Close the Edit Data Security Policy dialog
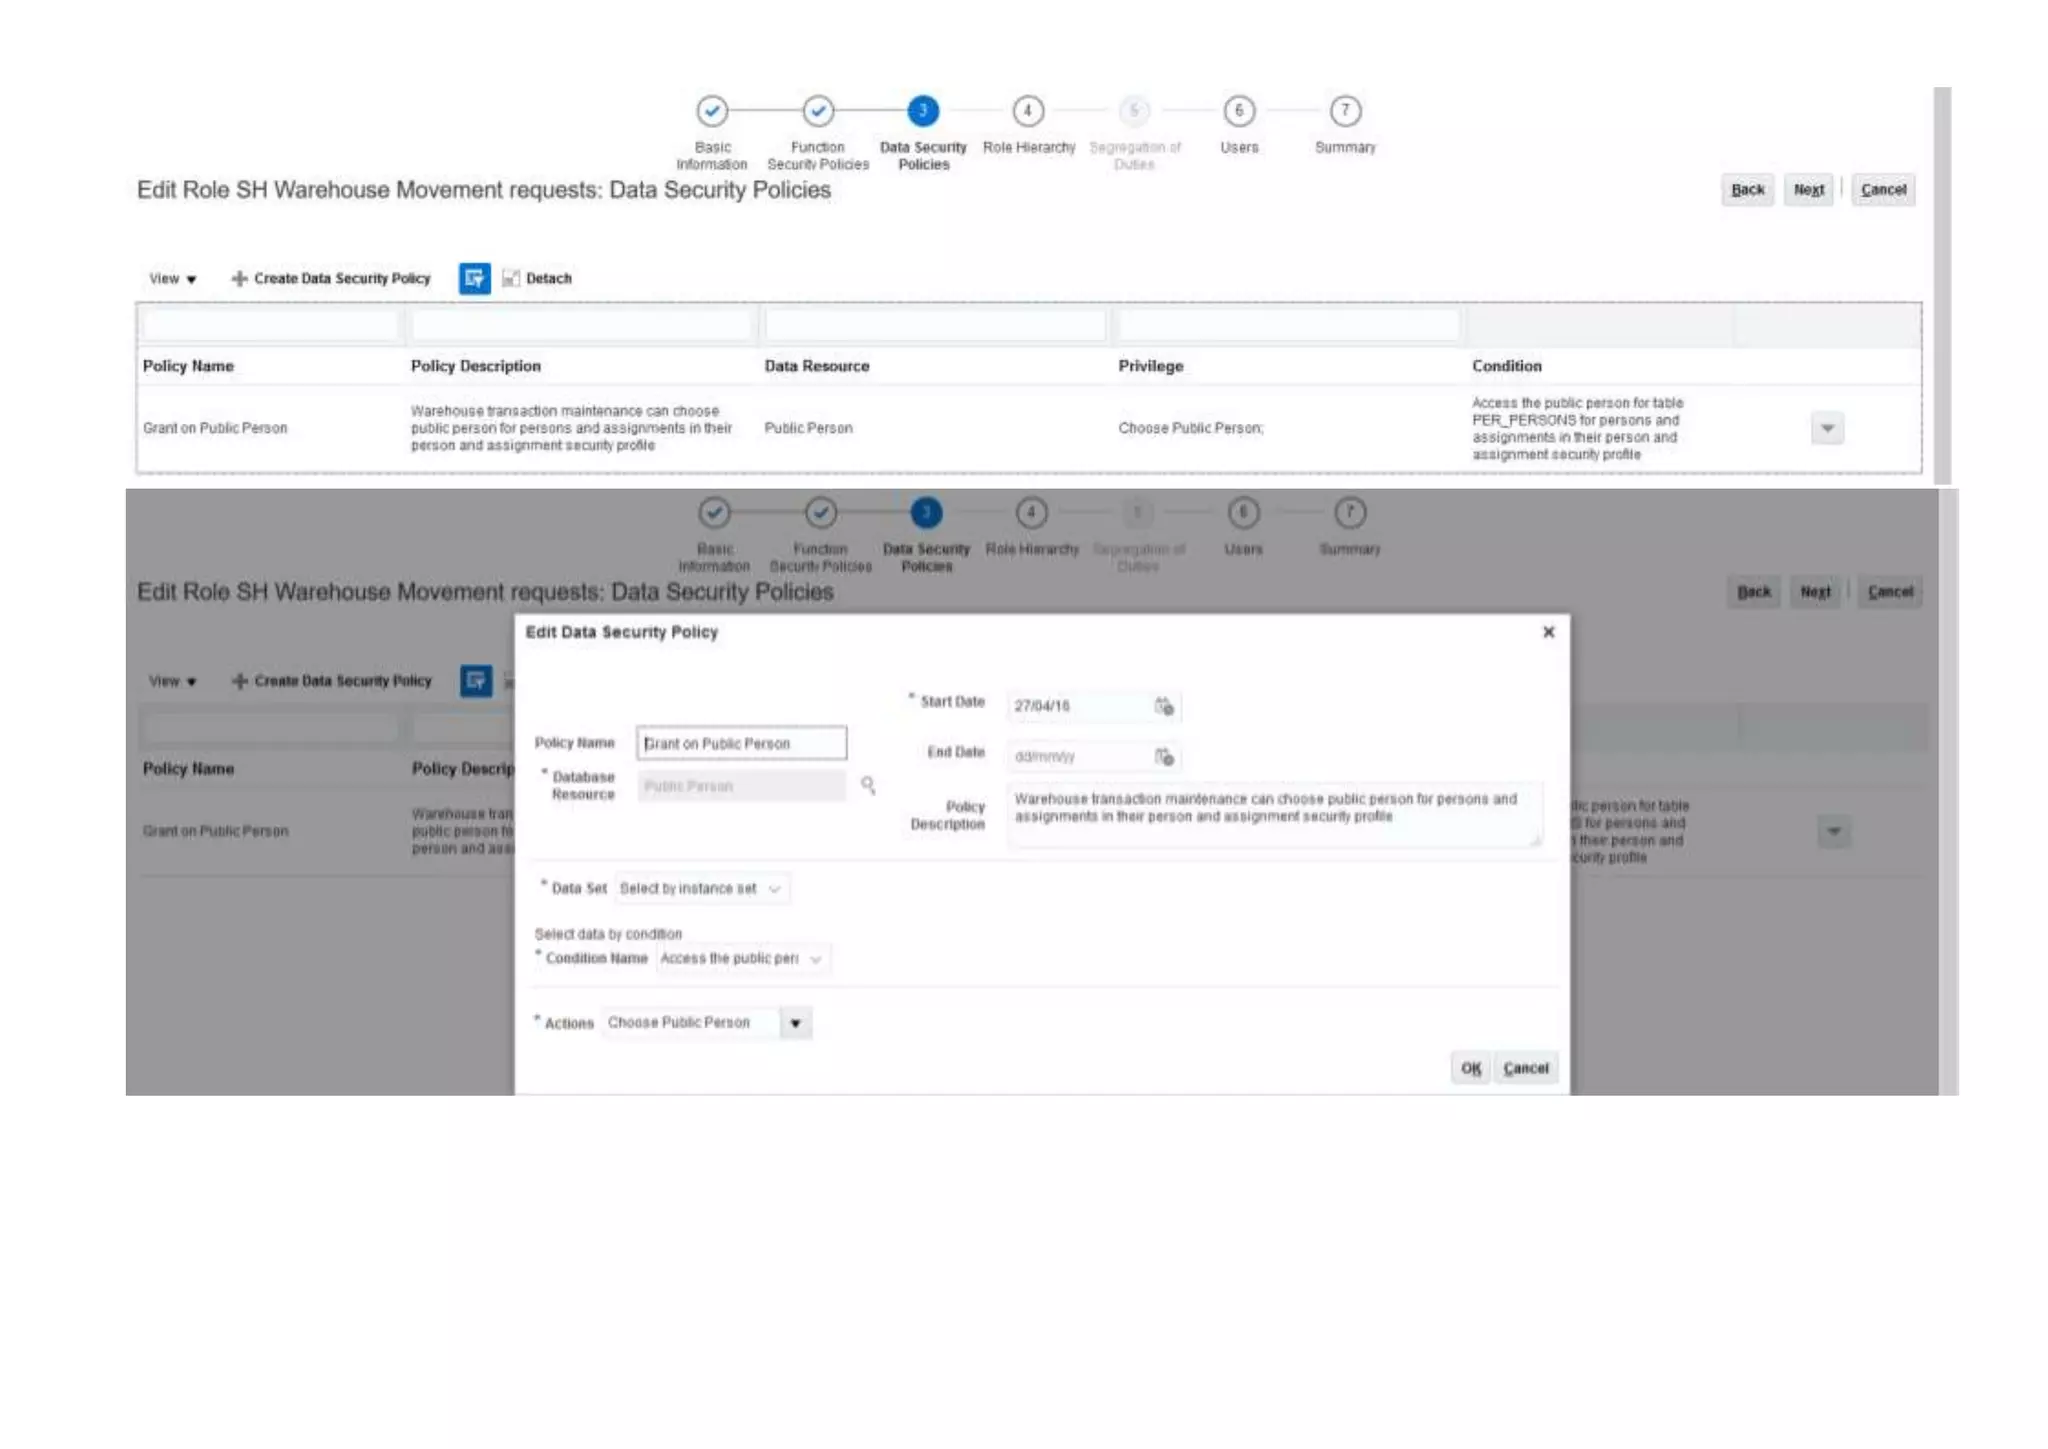 tap(1548, 632)
